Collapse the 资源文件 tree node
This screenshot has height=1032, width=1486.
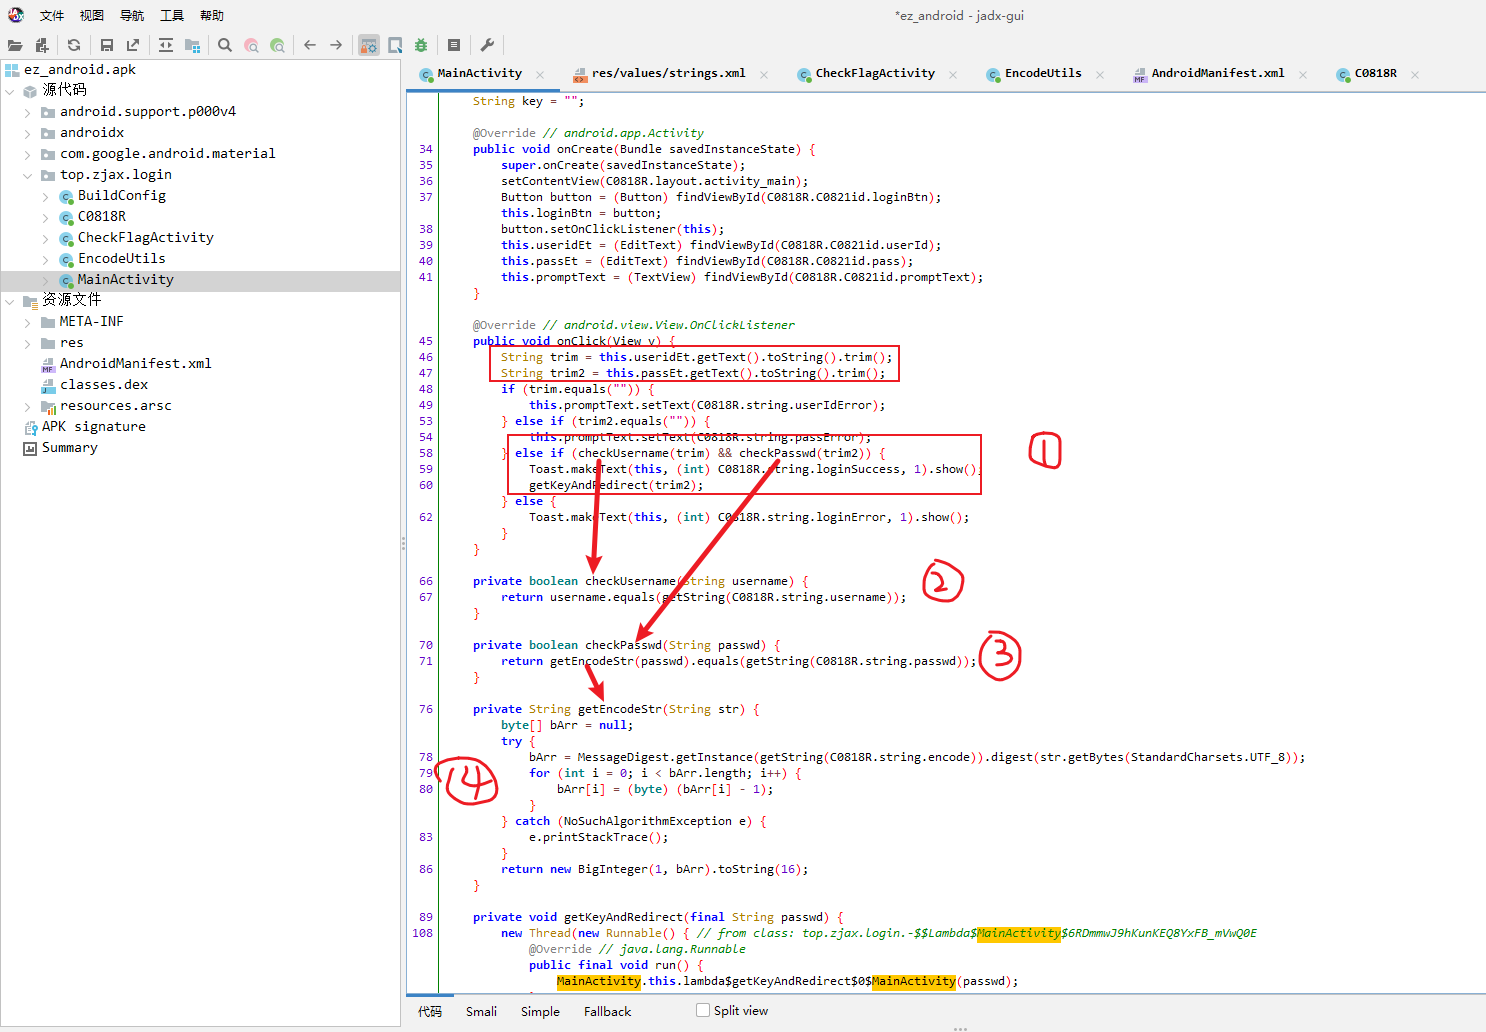(10, 301)
